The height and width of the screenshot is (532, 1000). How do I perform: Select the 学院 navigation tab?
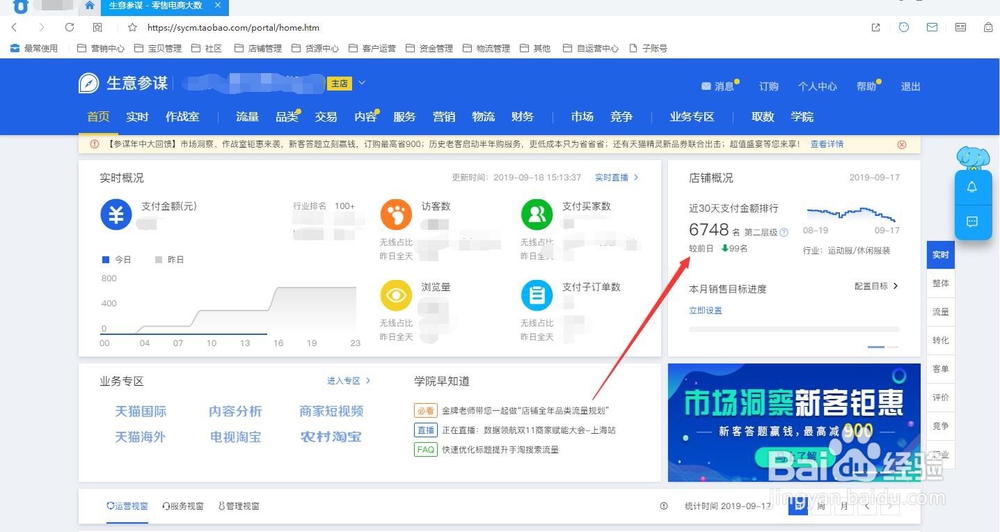point(802,117)
